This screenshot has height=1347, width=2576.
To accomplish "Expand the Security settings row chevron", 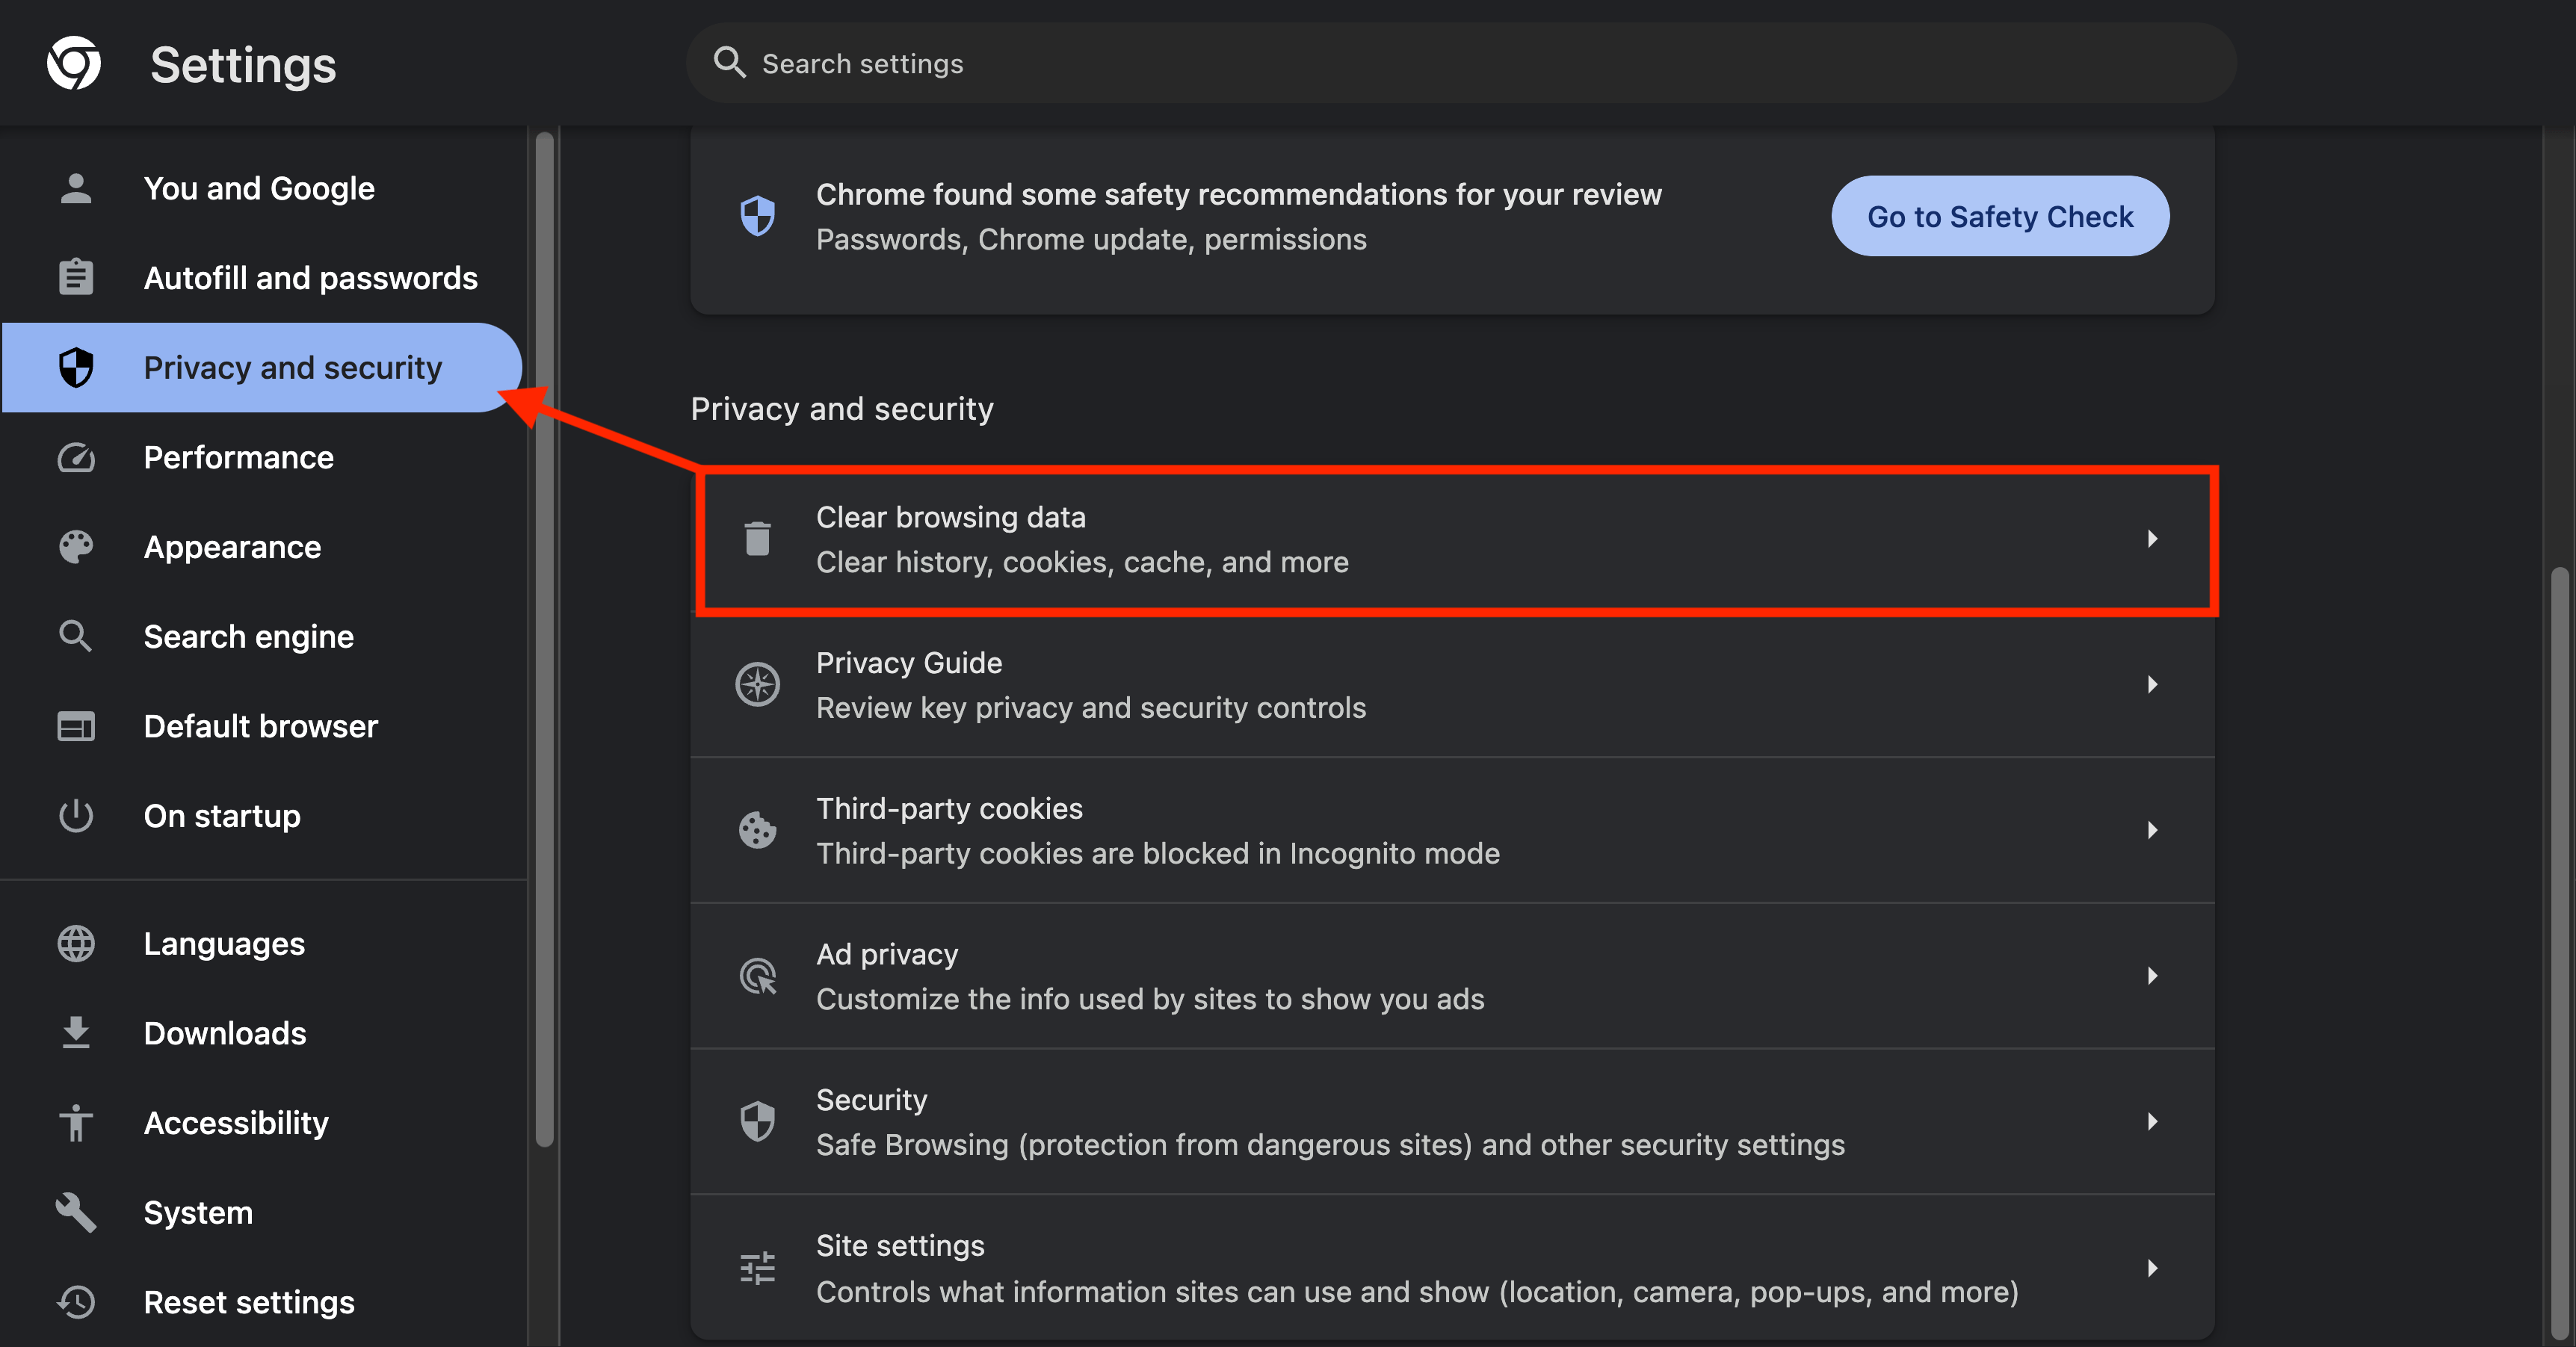I will click(x=2153, y=1120).
